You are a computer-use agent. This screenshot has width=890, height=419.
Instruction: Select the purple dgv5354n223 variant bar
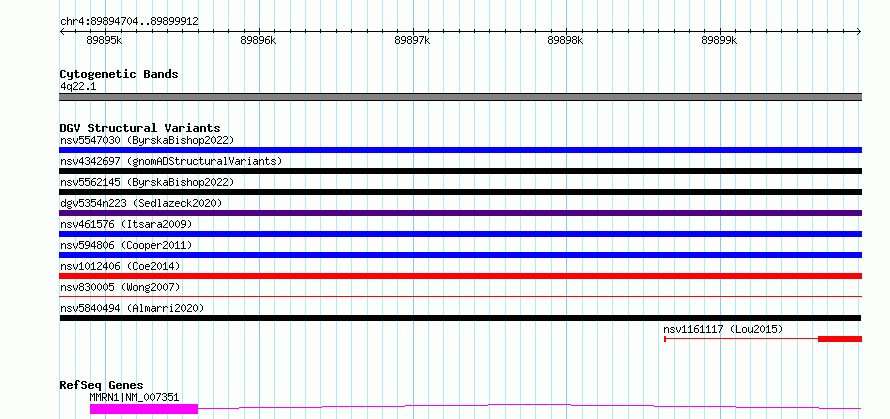pyautogui.click(x=460, y=213)
